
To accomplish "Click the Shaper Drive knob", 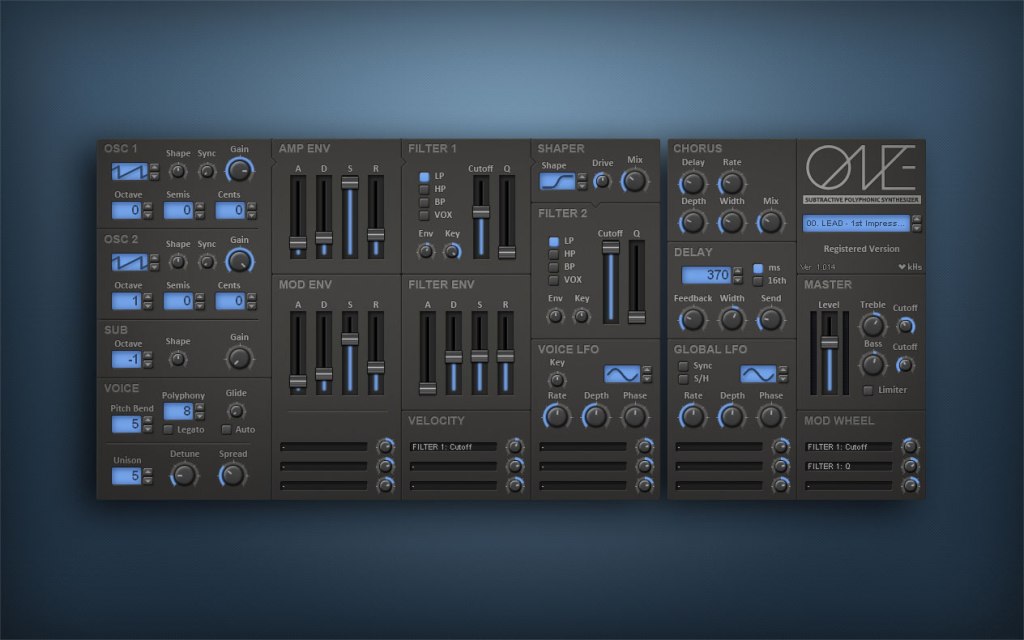I will point(601,180).
